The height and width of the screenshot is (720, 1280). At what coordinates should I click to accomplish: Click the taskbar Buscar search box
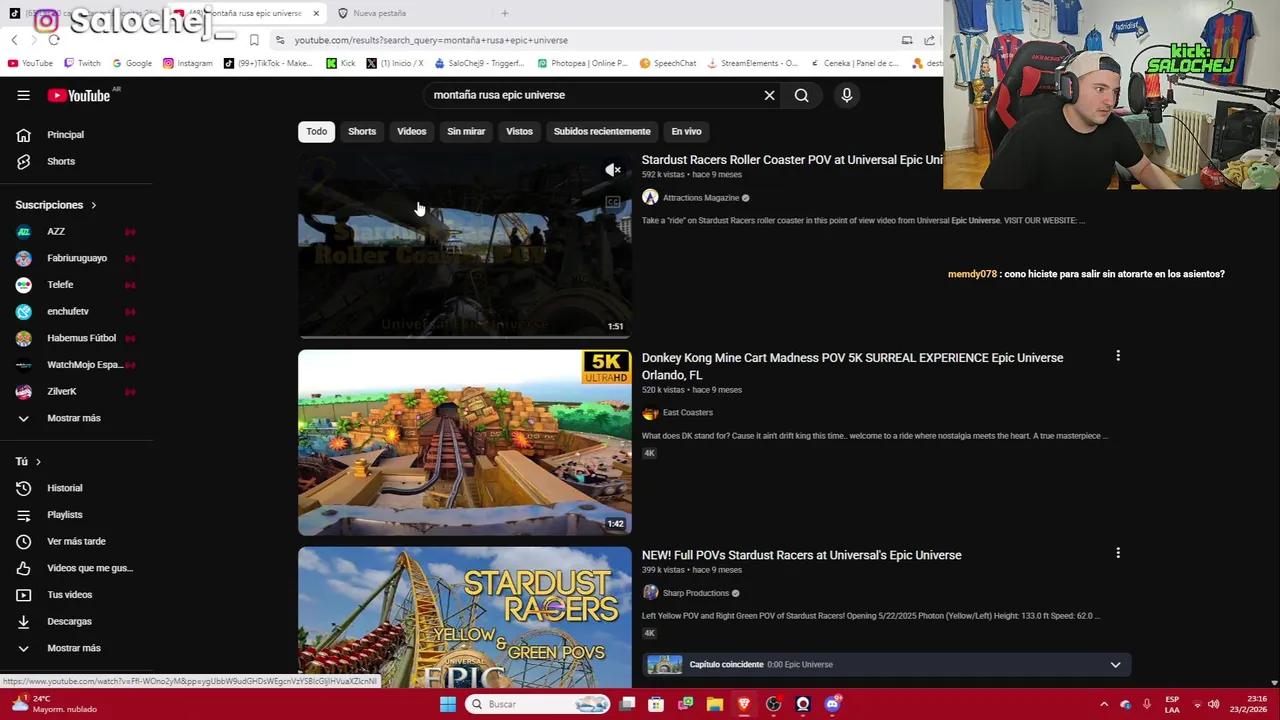(x=539, y=704)
